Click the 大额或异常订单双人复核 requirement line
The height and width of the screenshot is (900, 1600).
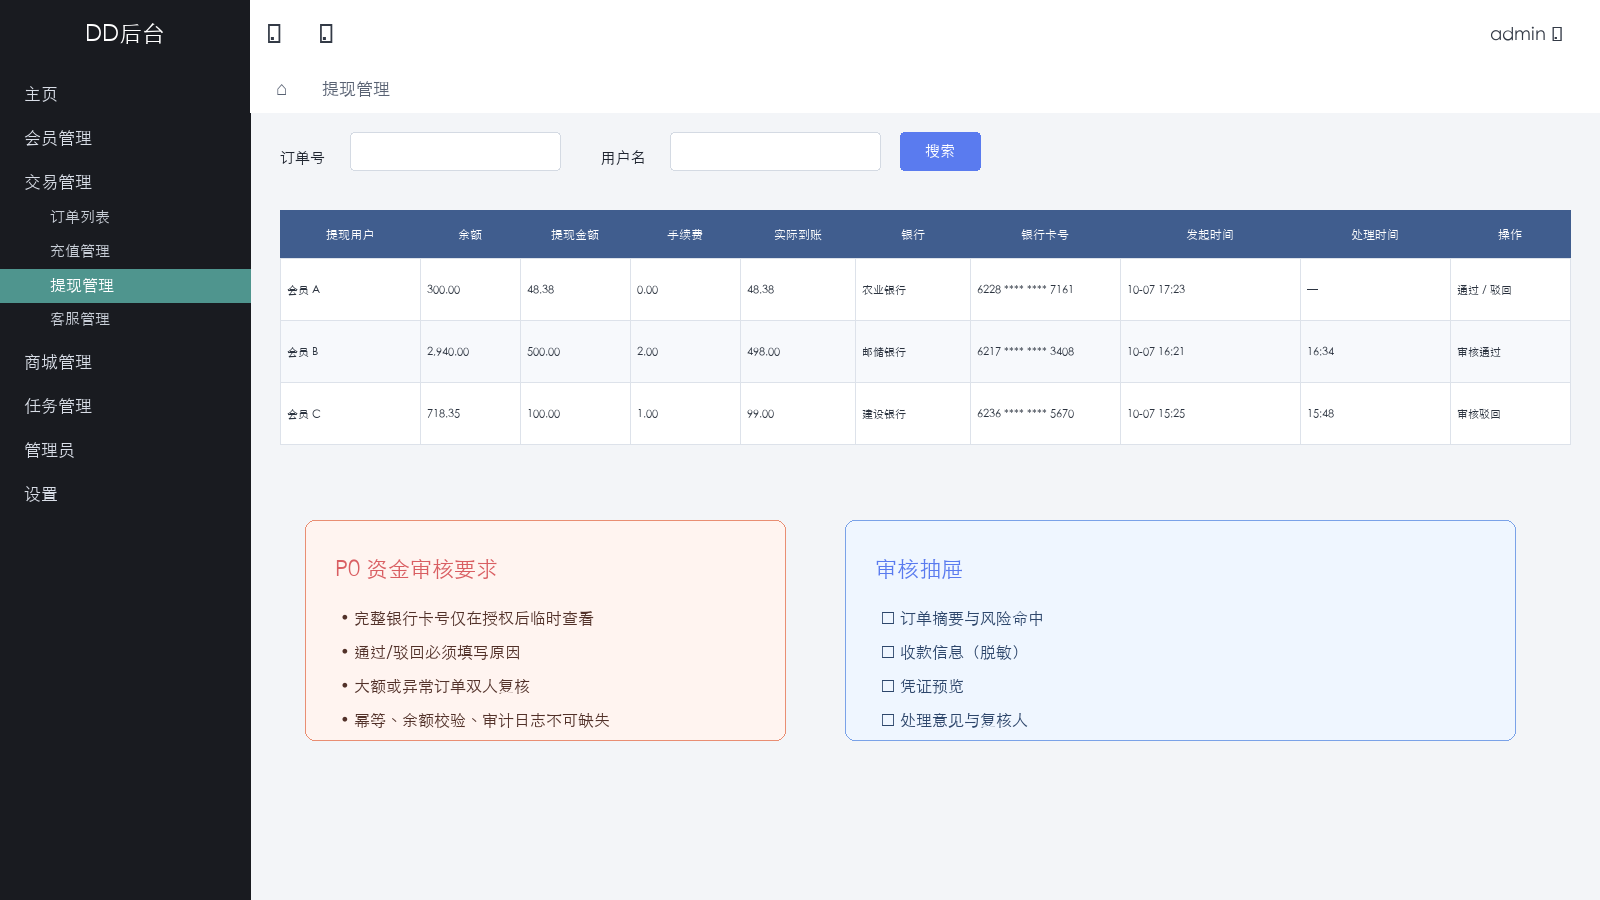[442, 686]
